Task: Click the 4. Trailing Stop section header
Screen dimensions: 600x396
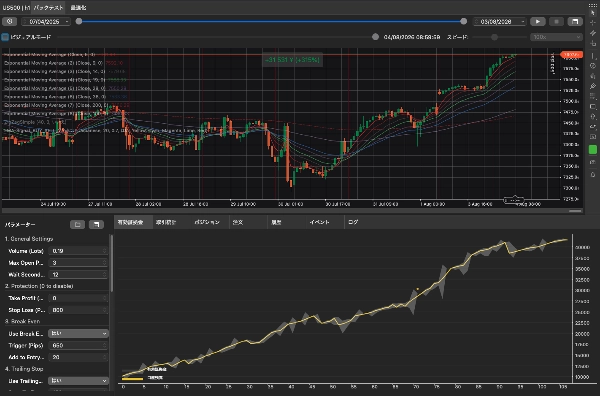Action: tap(24, 369)
